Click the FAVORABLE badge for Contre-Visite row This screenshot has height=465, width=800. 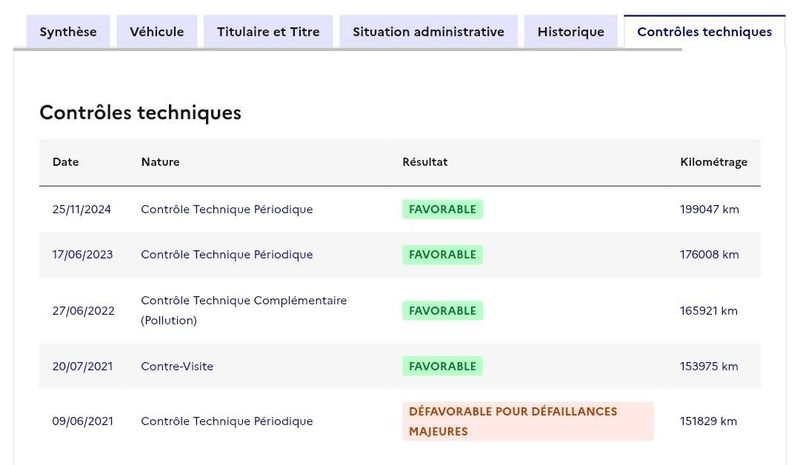(x=442, y=366)
